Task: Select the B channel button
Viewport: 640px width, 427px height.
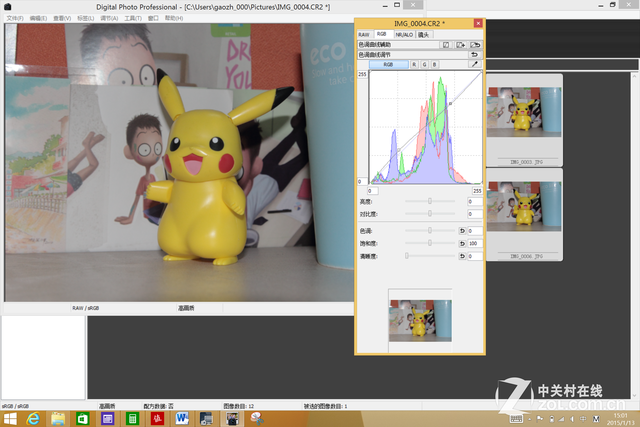Action: coord(435,64)
